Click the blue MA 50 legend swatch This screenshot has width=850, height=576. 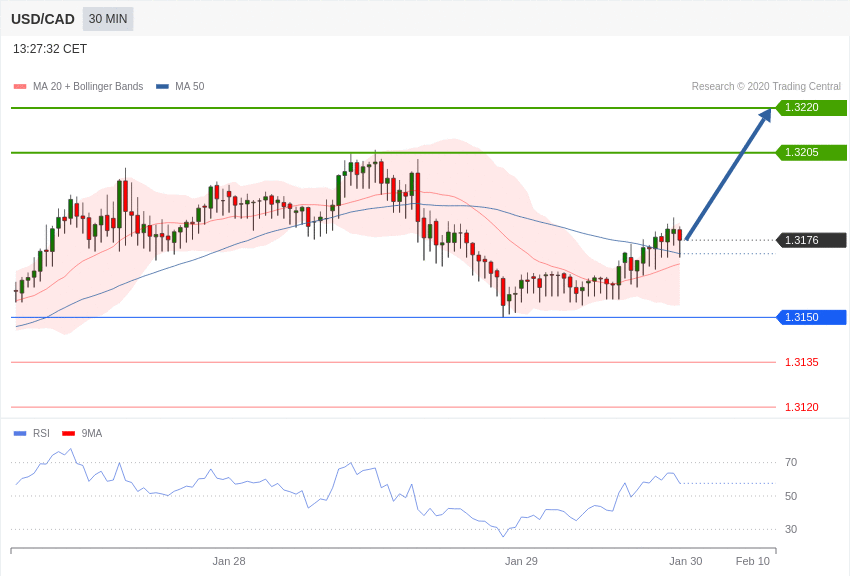tap(162, 86)
